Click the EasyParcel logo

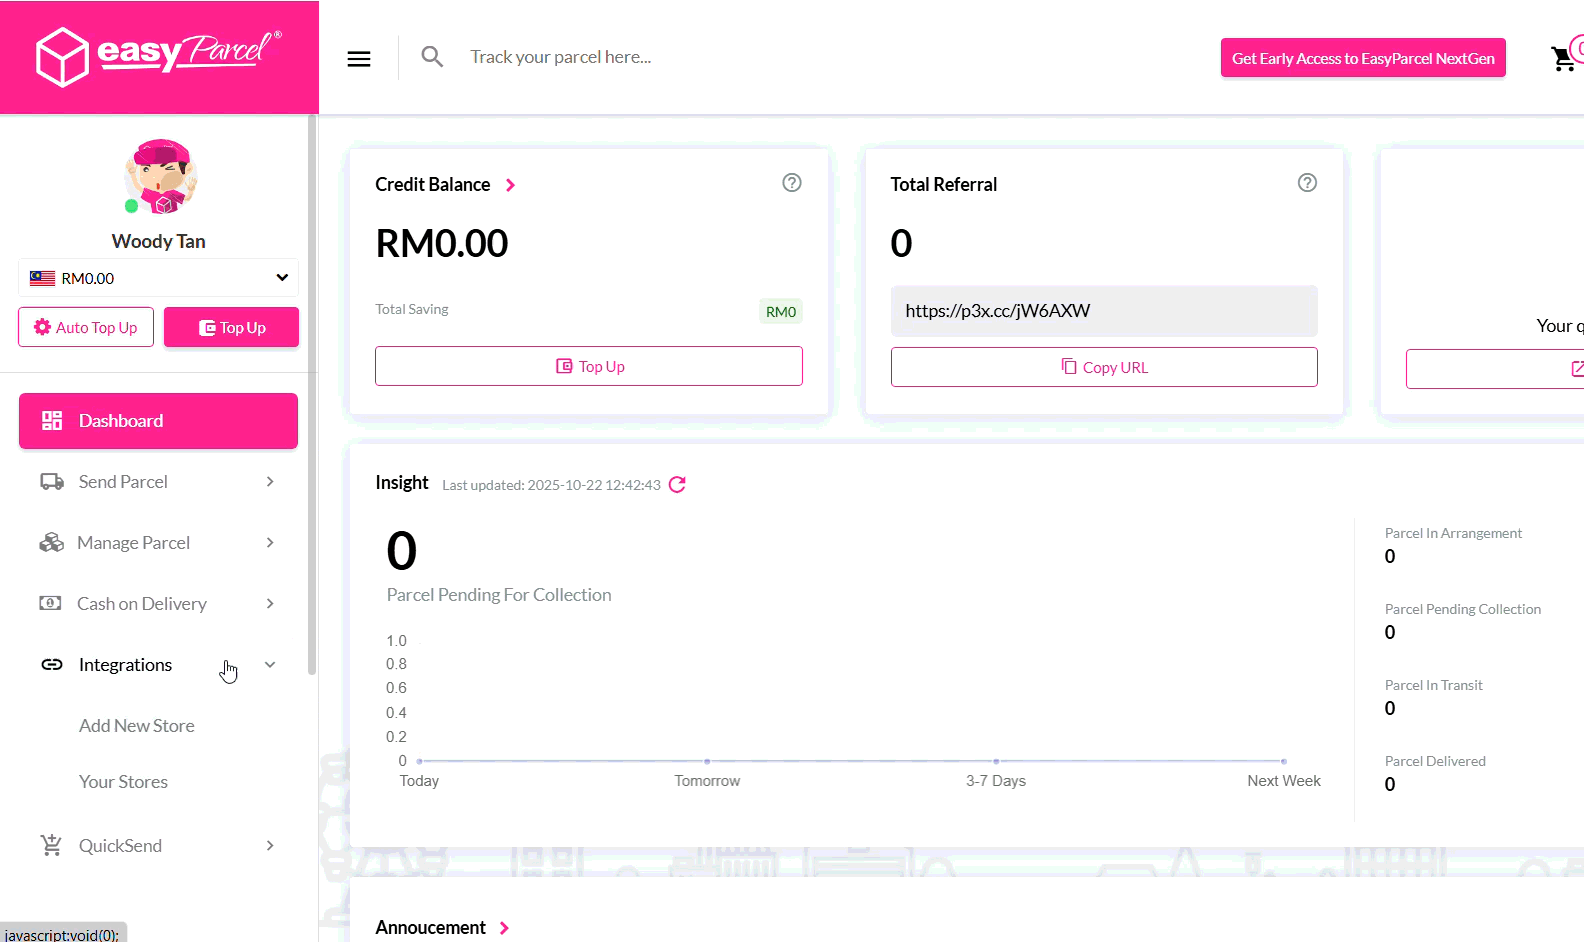(159, 56)
